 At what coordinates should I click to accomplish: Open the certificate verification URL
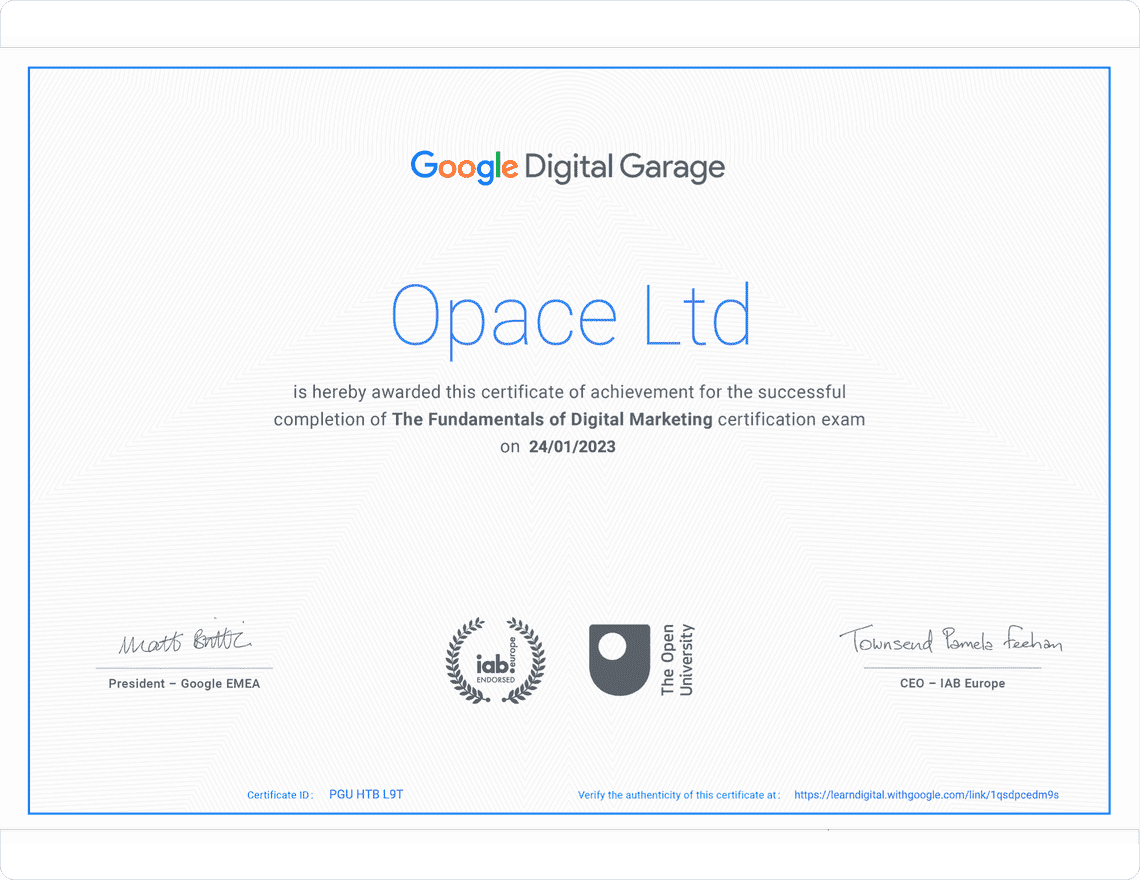pos(925,794)
